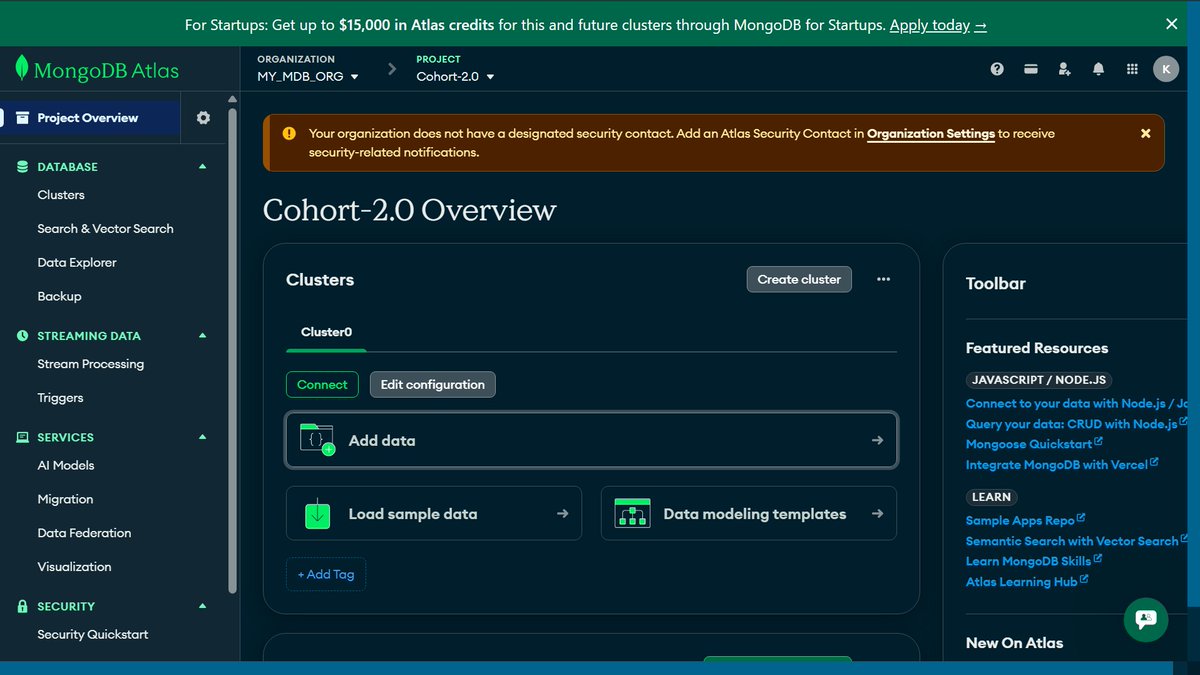Open the Cohort-2.0 project dropdown
This screenshot has height=675, width=1200.
point(456,77)
